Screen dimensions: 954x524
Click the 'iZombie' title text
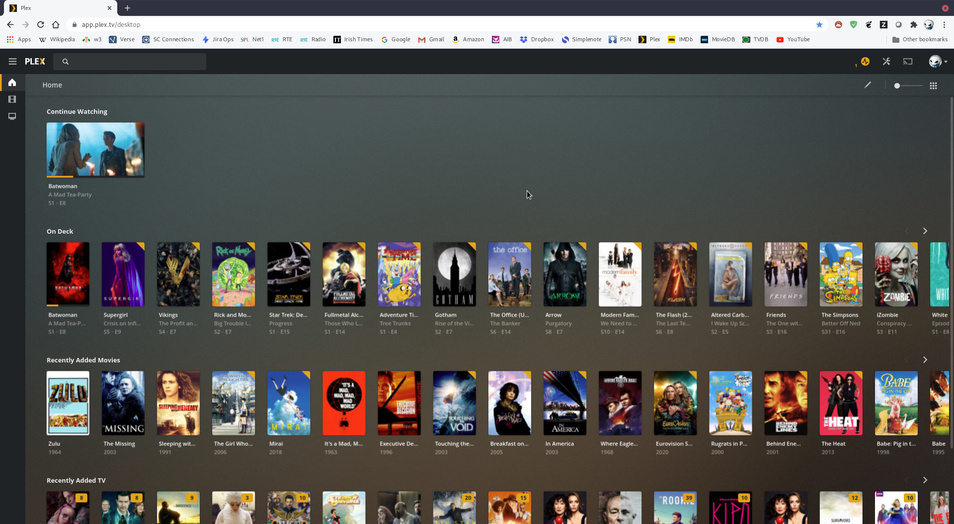[x=886, y=315]
